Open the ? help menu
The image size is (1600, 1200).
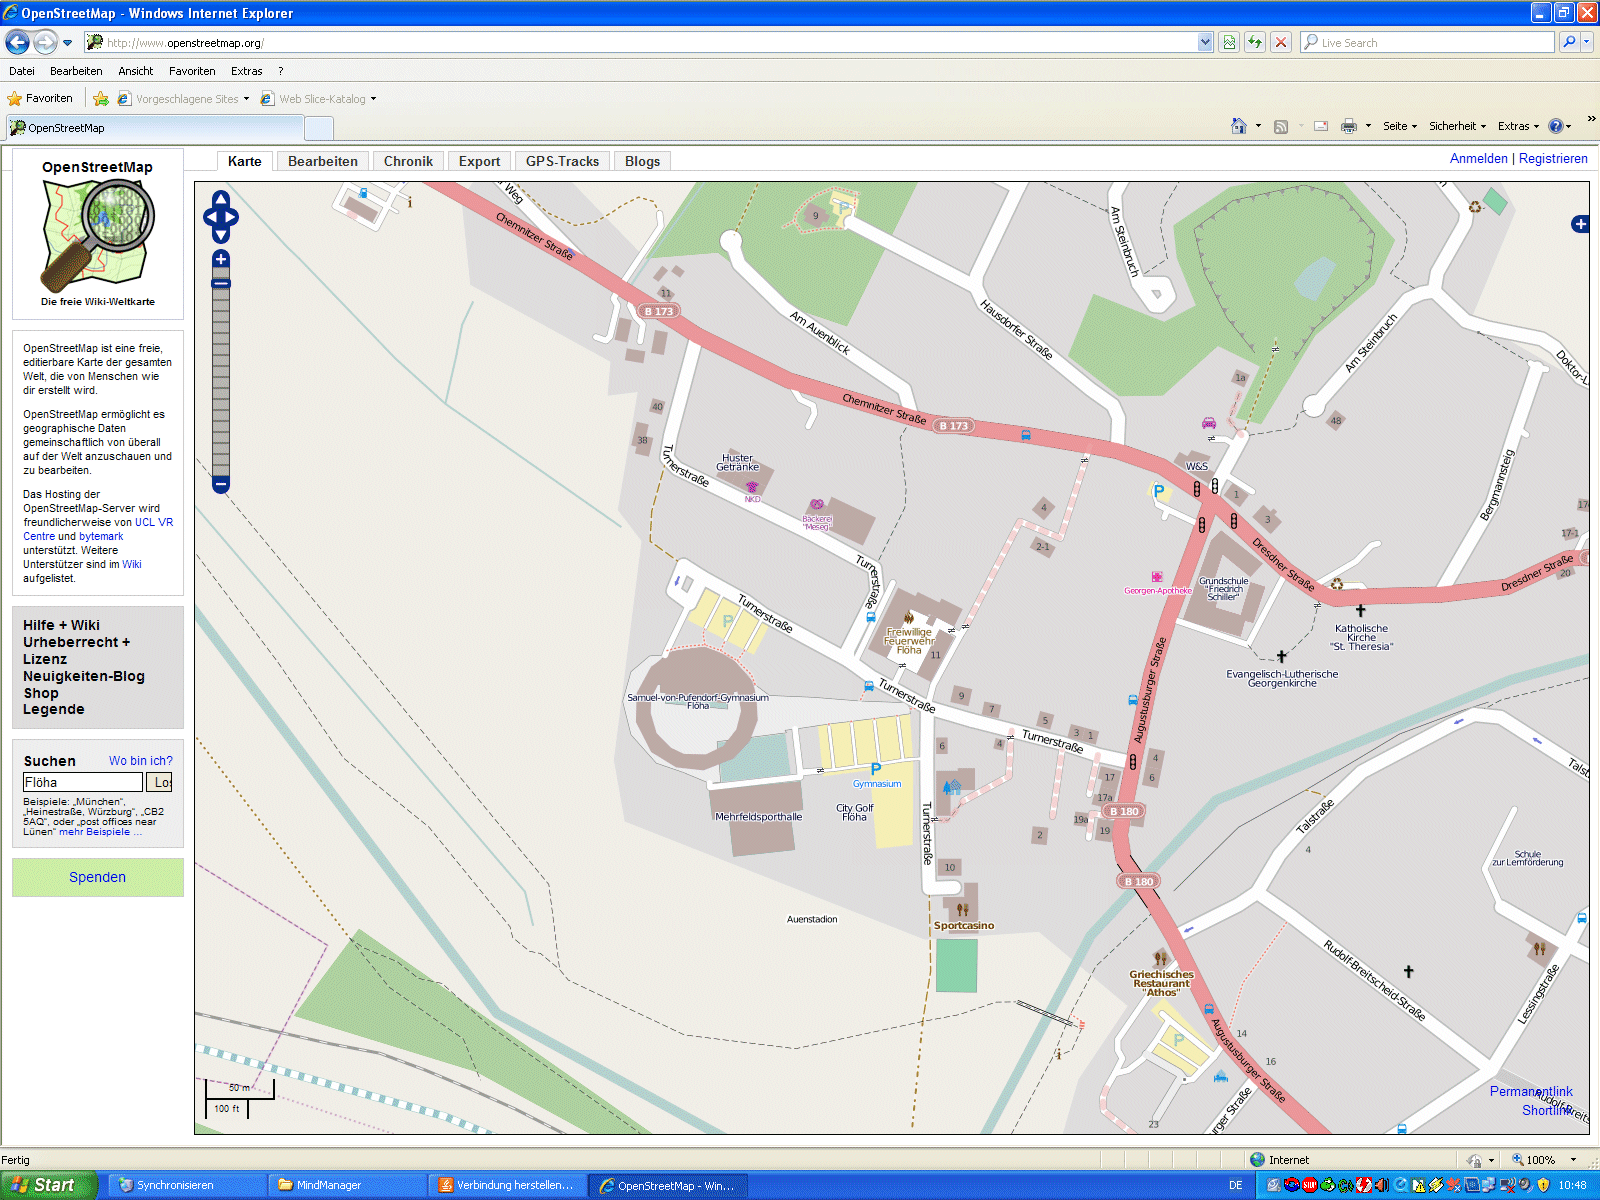pyautogui.click(x=281, y=71)
